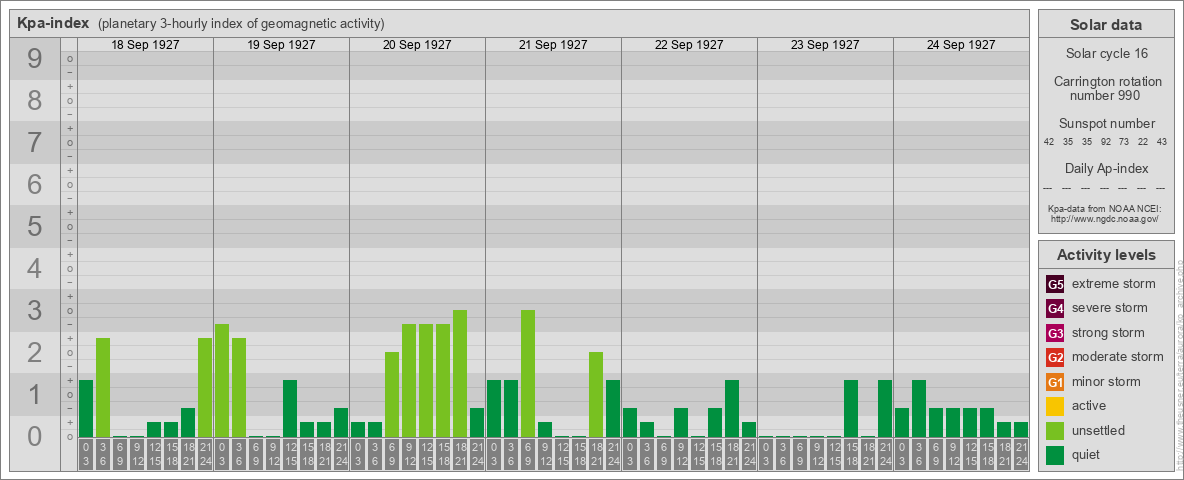Click the 'minor storm' legend label
This screenshot has width=1184, height=480.
pos(1106,381)
